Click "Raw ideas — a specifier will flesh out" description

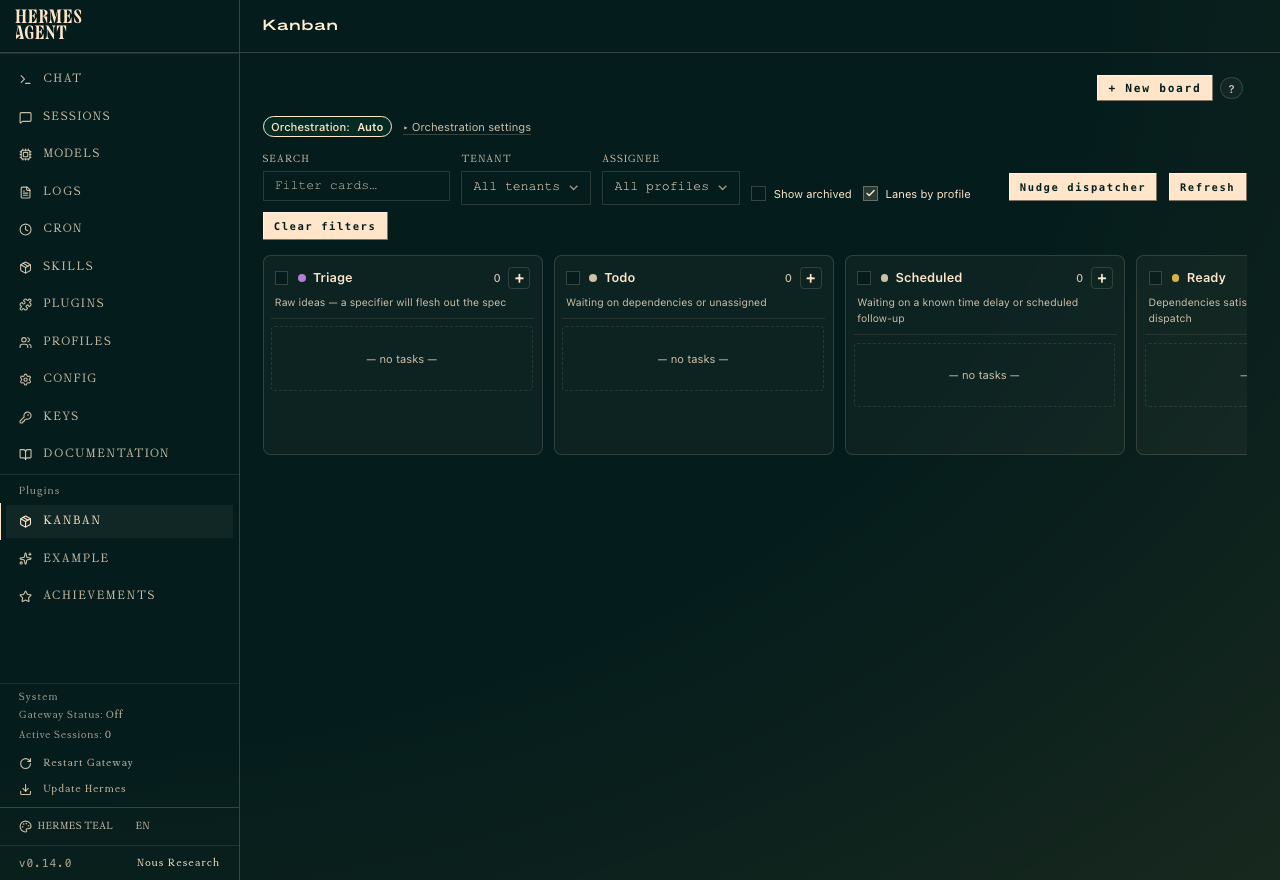[x=391, y=302]
